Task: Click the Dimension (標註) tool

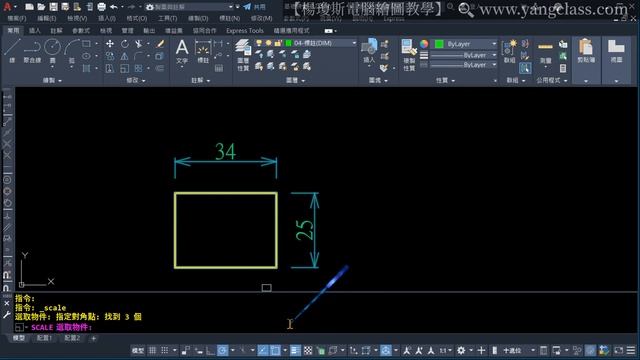Action: click(x=203, y=51)
